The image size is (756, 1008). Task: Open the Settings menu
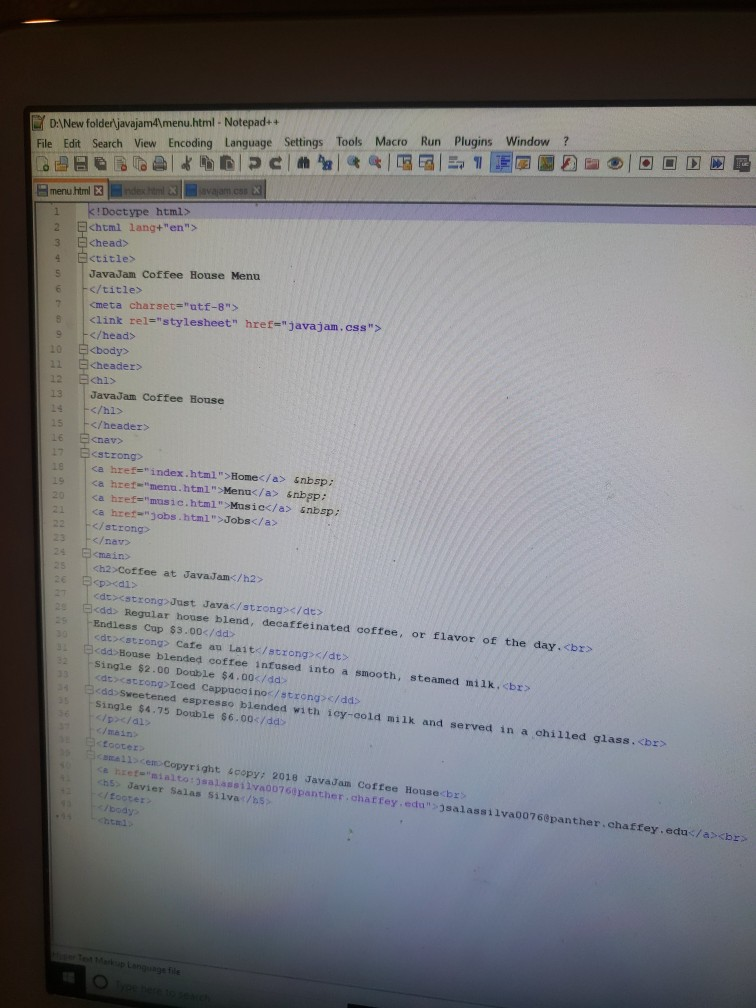303,142
